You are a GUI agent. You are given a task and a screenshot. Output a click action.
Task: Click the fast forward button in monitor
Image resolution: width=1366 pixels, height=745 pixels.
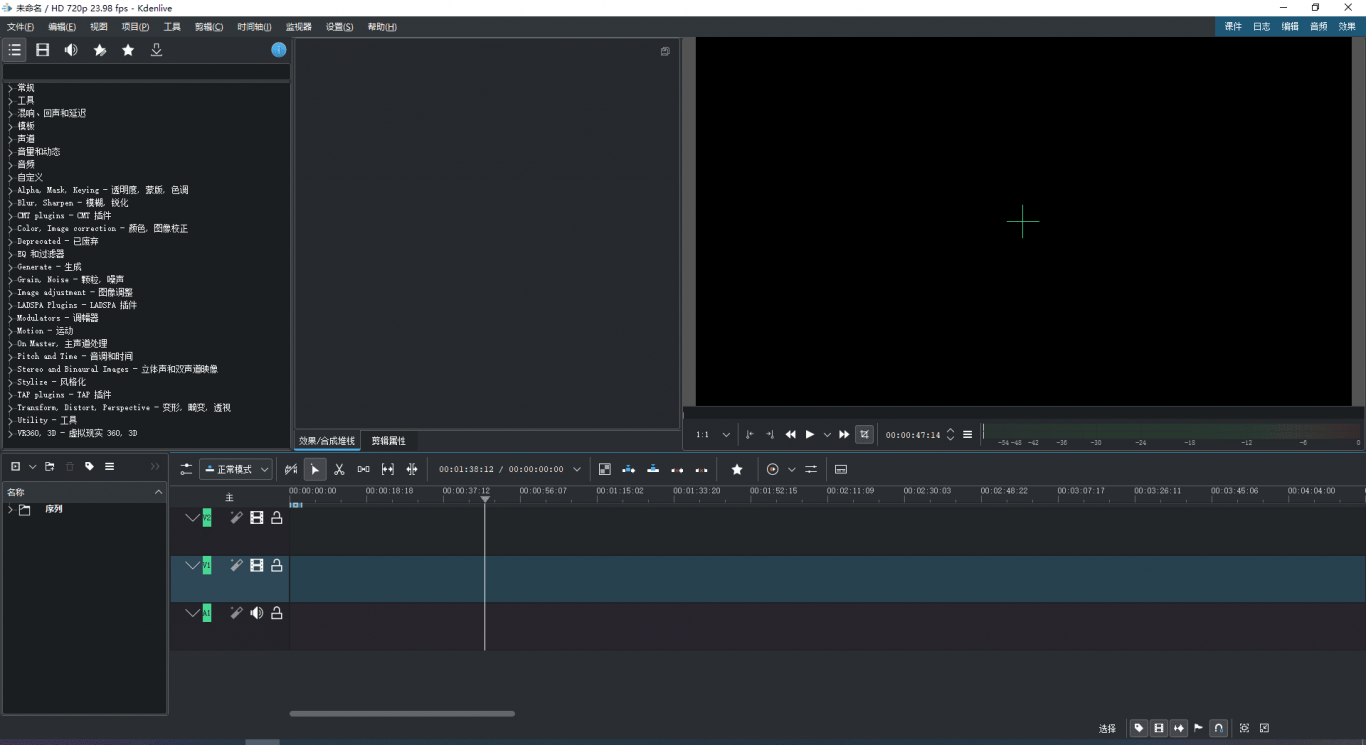tap(844, 434)
